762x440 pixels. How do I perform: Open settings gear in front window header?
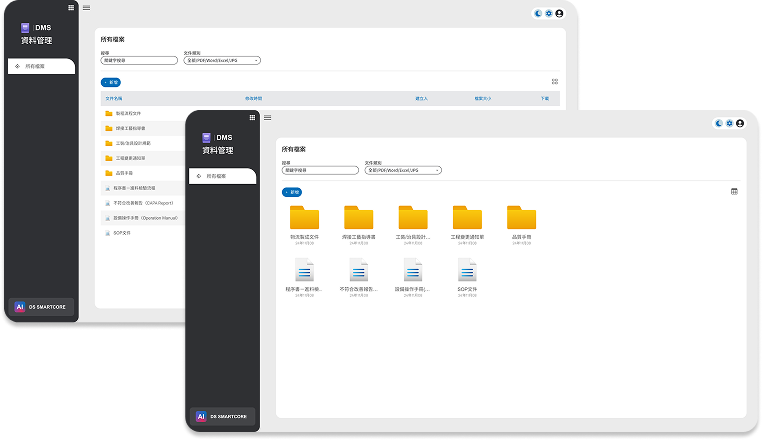coord(729,123)
